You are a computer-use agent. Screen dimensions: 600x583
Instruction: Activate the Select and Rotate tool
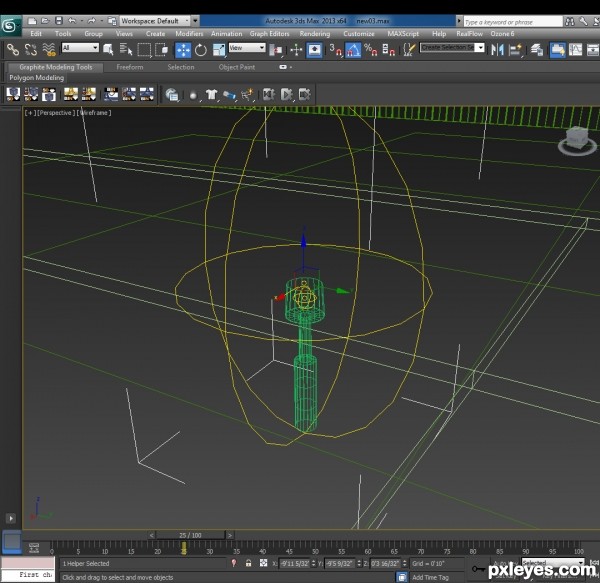tap(201, 50)
